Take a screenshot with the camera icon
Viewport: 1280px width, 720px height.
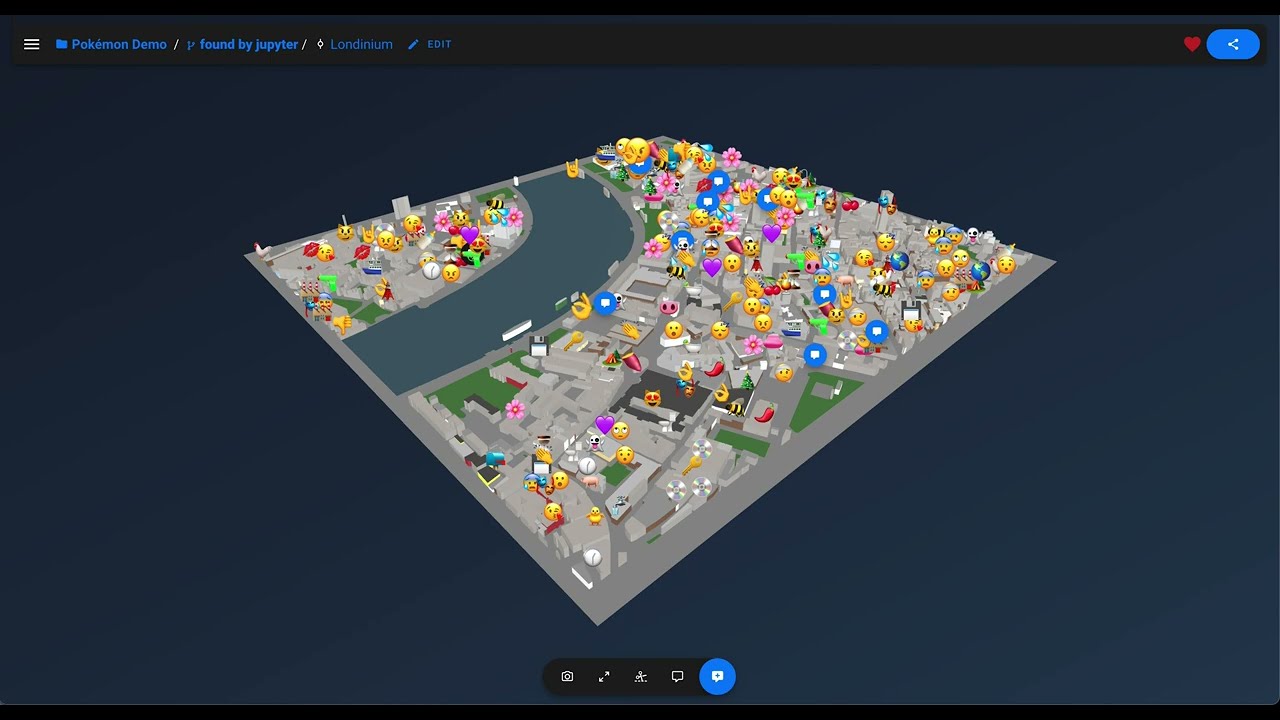(x=567, y=677)
